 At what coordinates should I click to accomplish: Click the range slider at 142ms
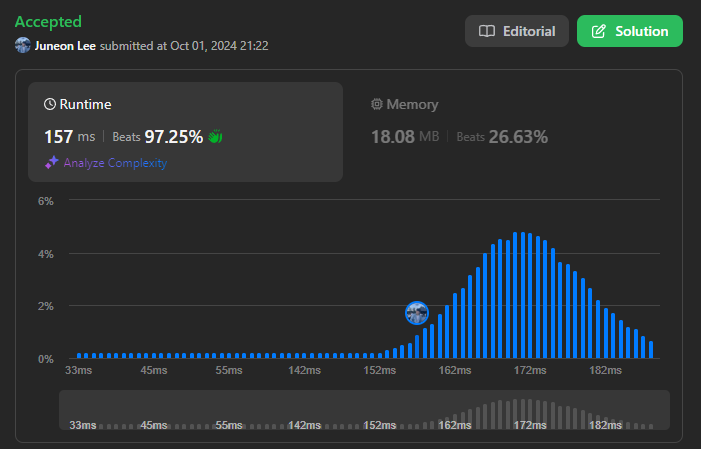click(x=304, y=425)
